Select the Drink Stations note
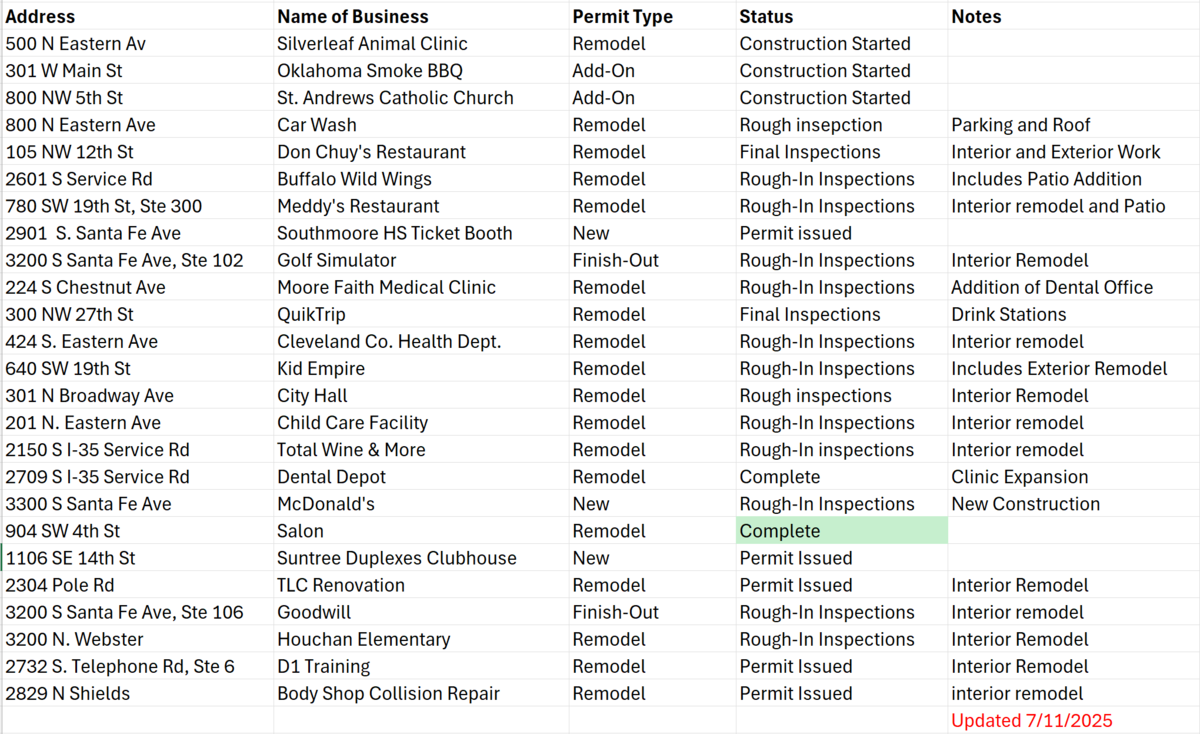 click(1074, 314)
